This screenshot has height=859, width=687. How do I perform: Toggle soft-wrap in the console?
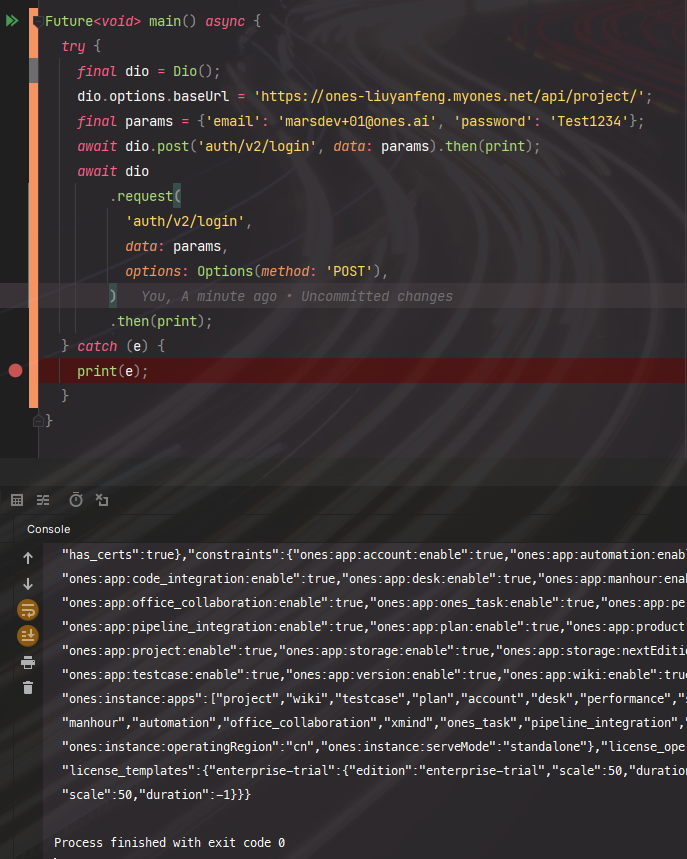click(28, 610)
